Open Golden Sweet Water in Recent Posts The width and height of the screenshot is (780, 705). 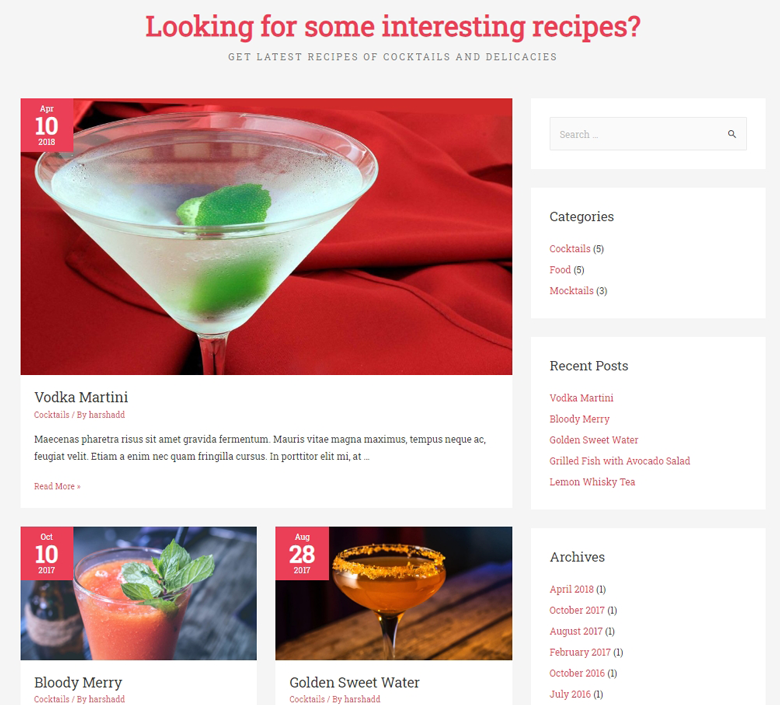pos(593,440)
